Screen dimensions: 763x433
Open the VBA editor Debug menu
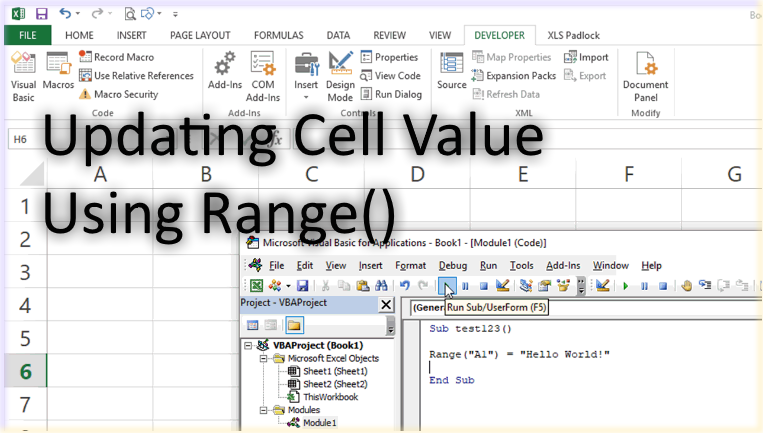click(453, 266)
